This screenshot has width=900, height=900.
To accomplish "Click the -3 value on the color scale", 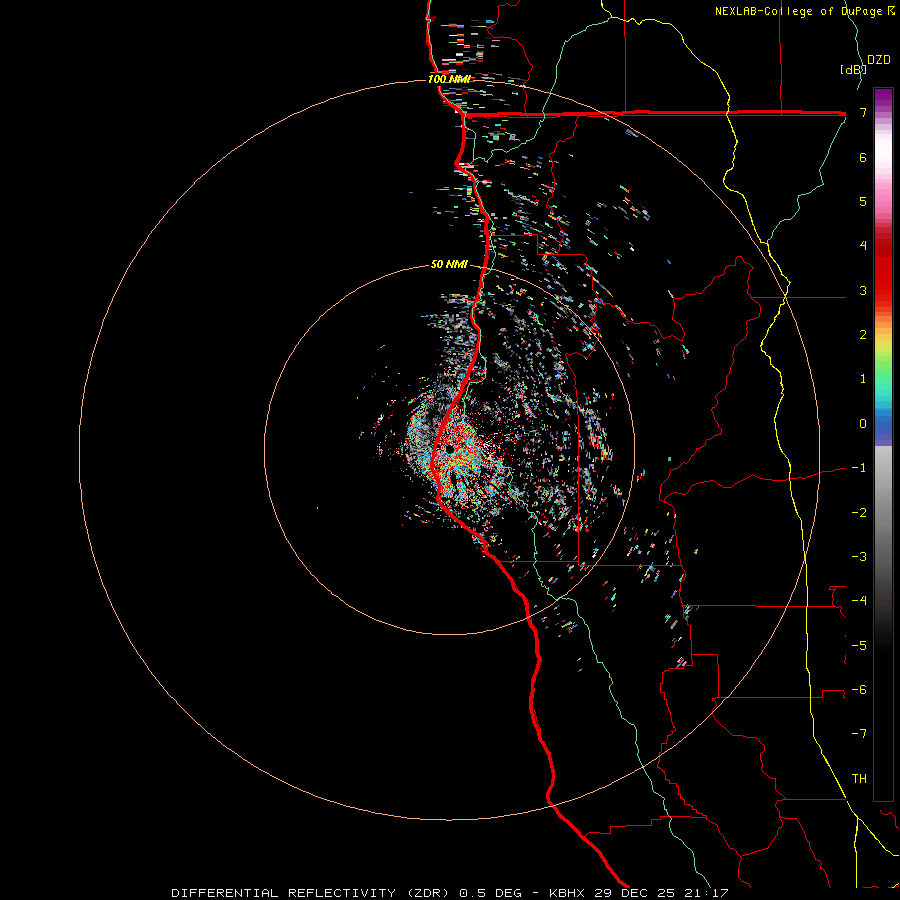I will pyautogui.click(x=859, y=557).
